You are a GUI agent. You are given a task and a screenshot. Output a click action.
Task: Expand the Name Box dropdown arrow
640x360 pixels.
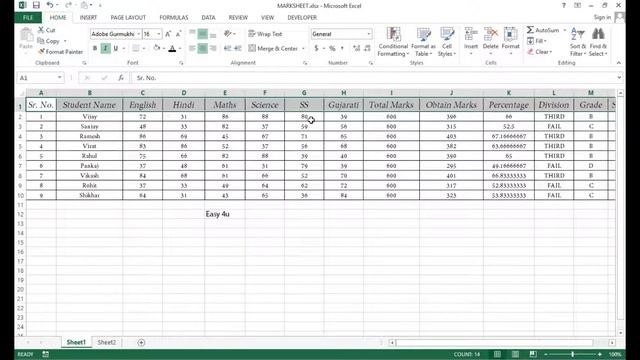[60, 78]
